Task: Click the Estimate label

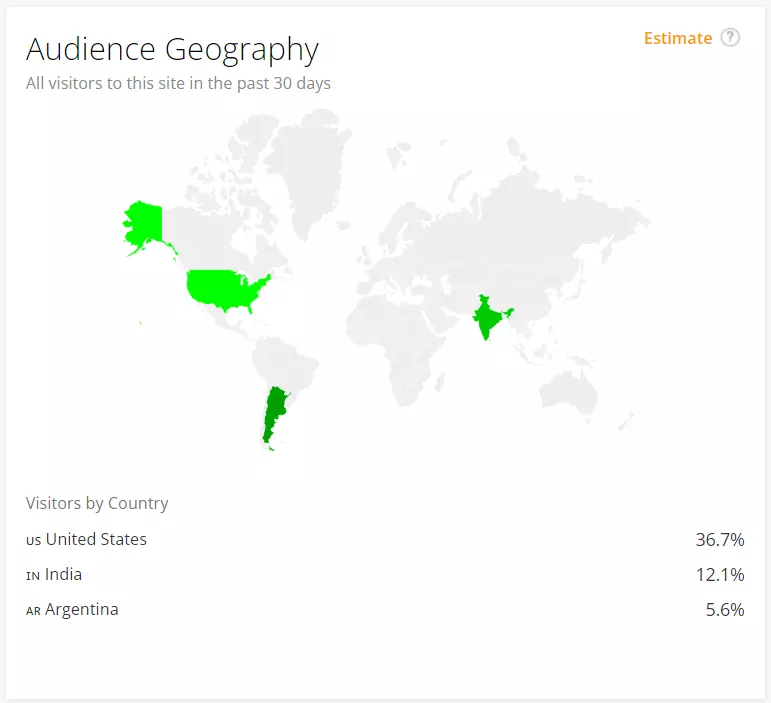Action: tap(677, 38)
